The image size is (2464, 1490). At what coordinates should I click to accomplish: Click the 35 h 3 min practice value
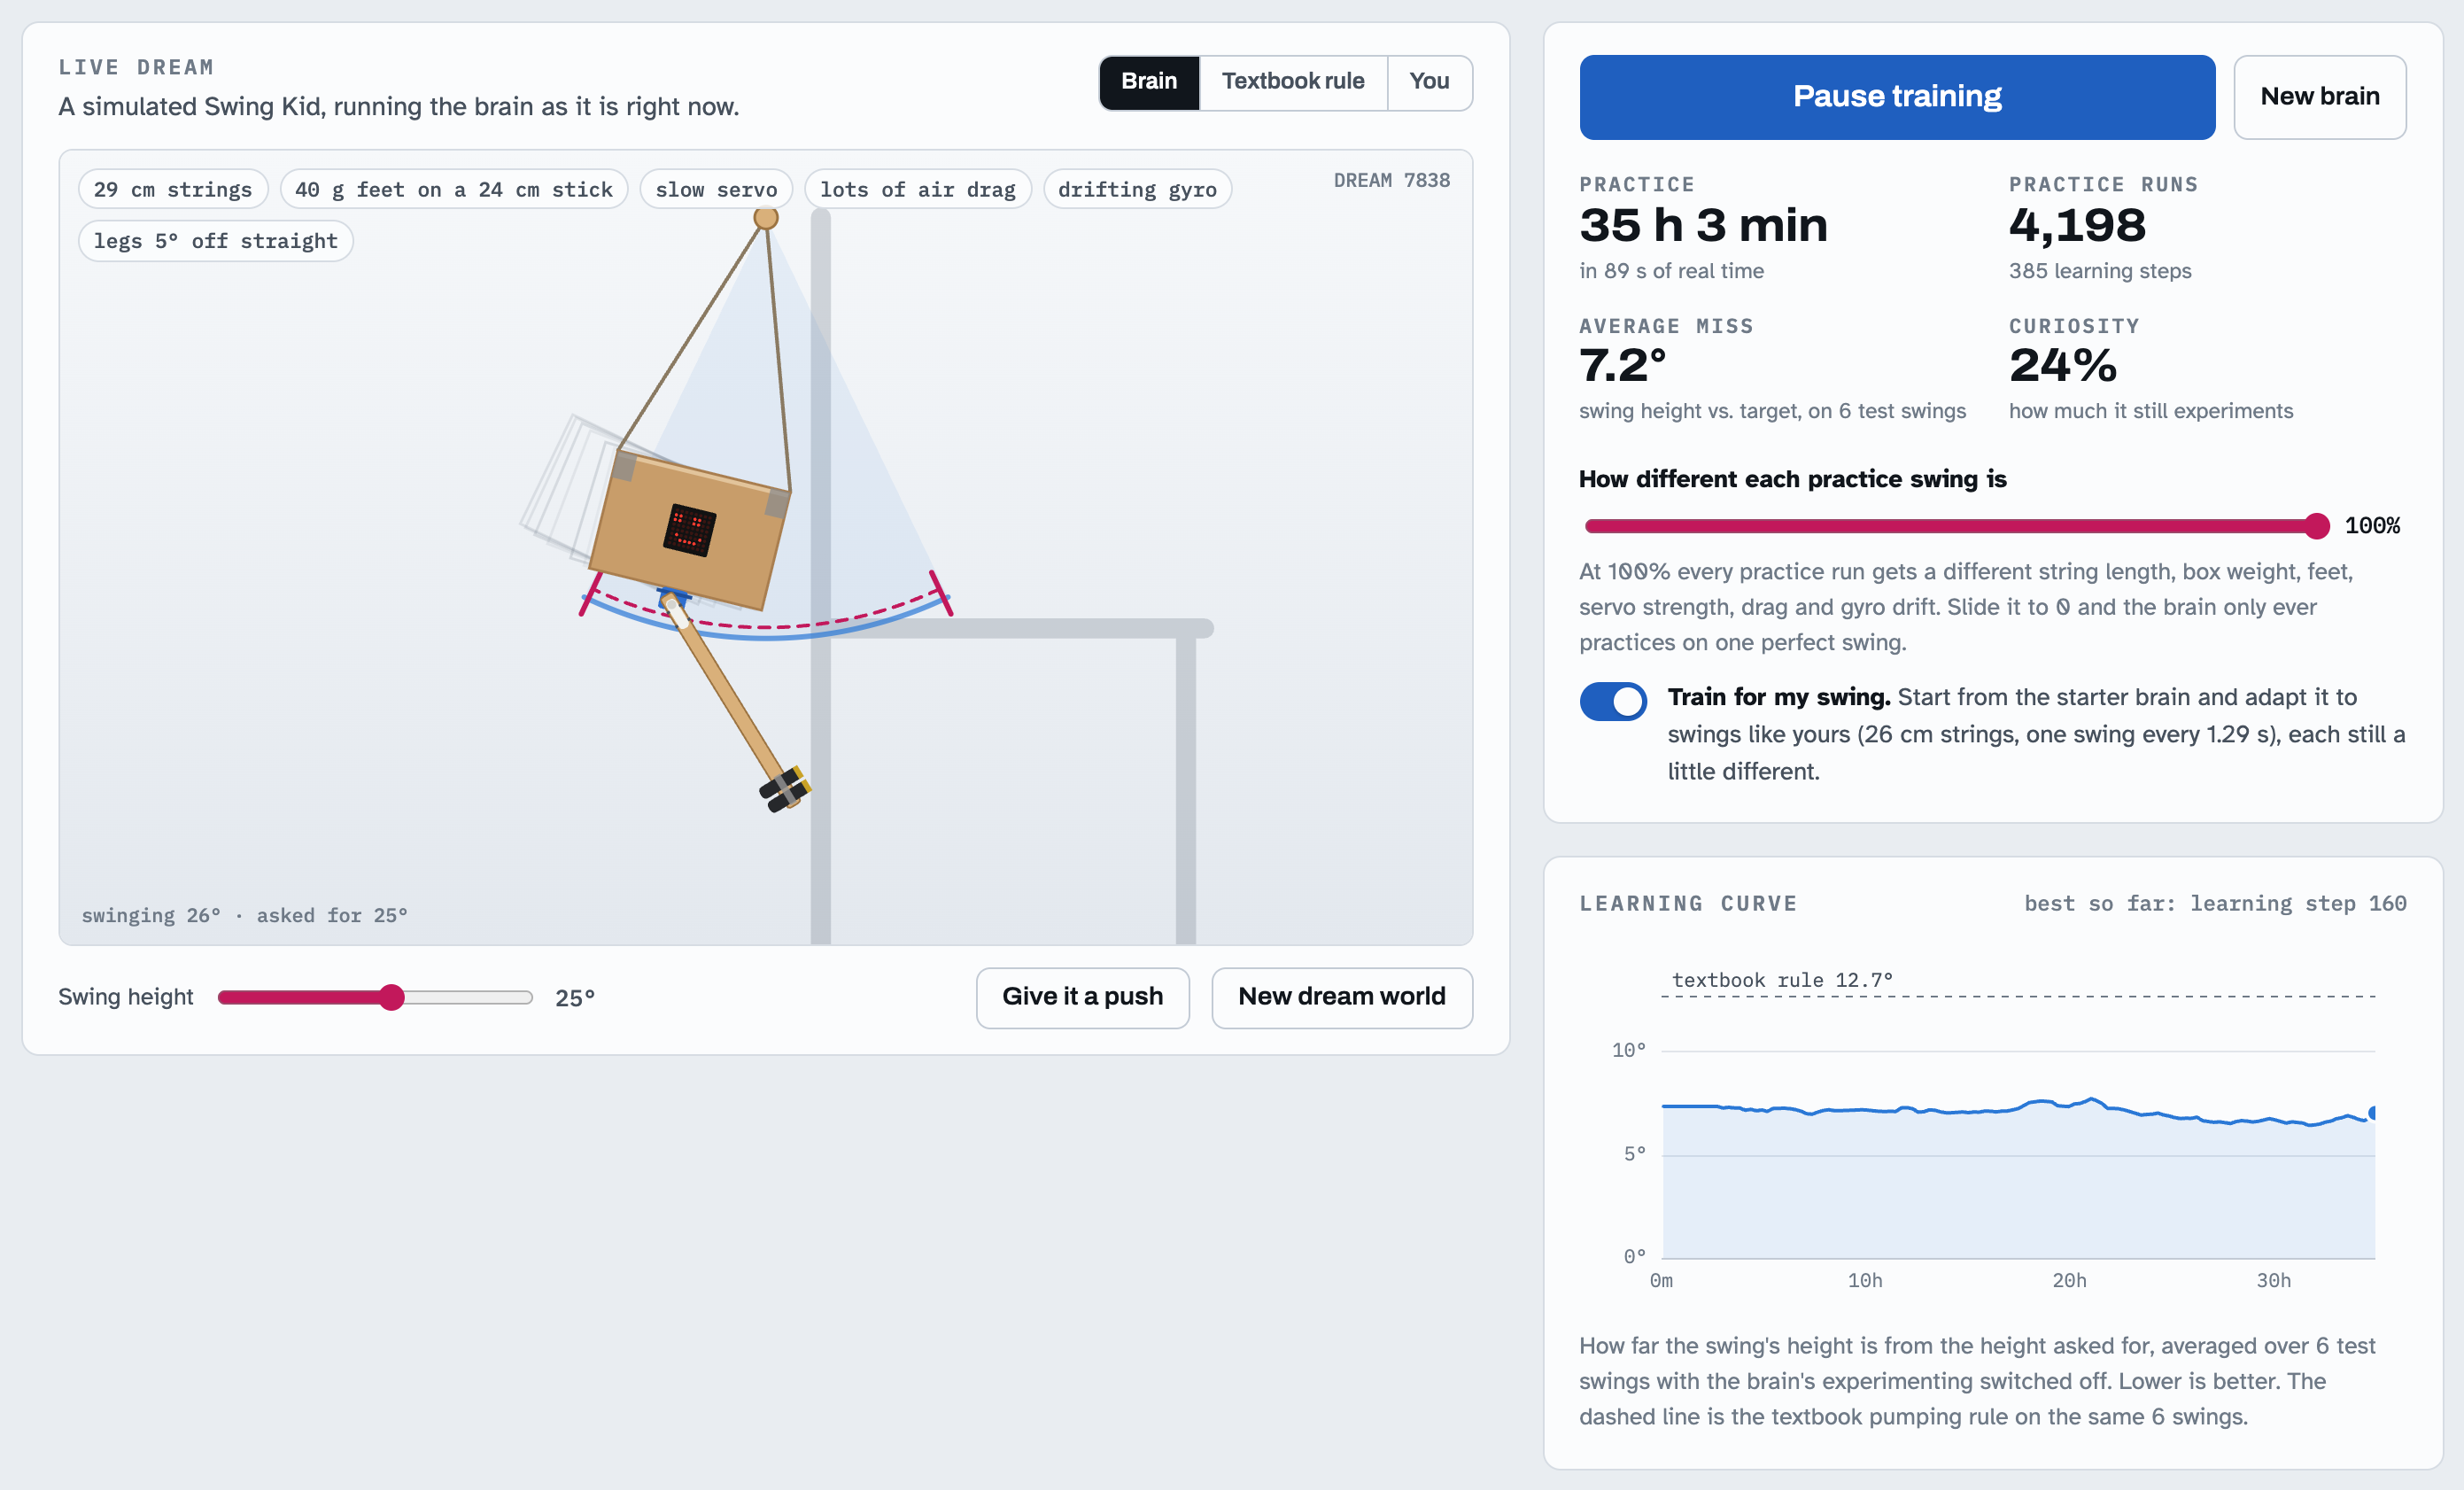(1703, 225)
